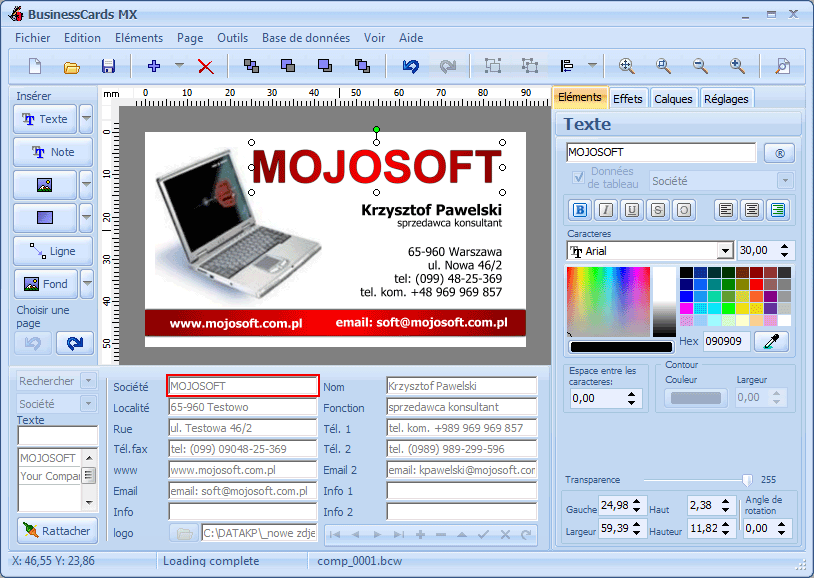Save project with floppy disk icon
This screenshot has width=814, height=578.
pos(108,66)
